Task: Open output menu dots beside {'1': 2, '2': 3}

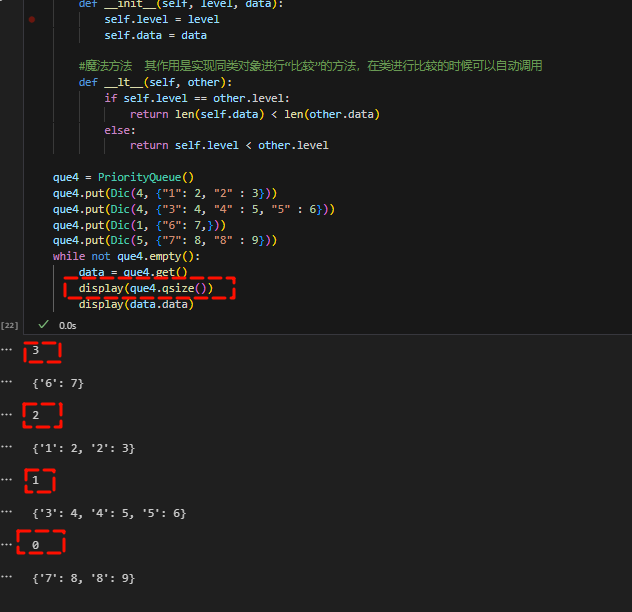Action: (6, 447)
